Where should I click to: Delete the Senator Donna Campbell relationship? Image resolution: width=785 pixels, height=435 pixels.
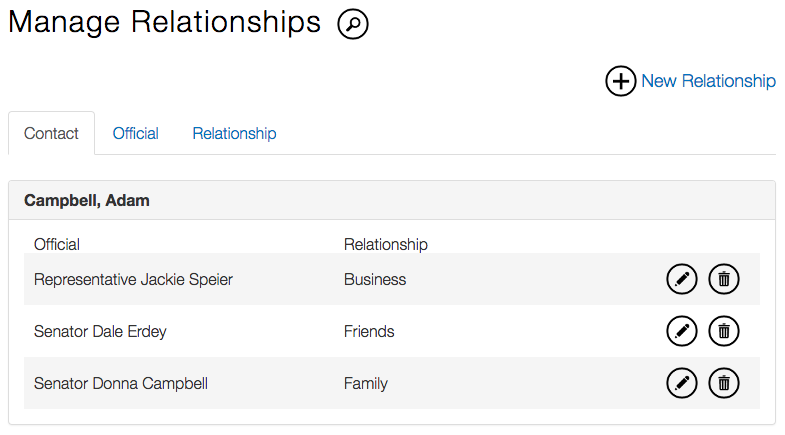[724, 382]
